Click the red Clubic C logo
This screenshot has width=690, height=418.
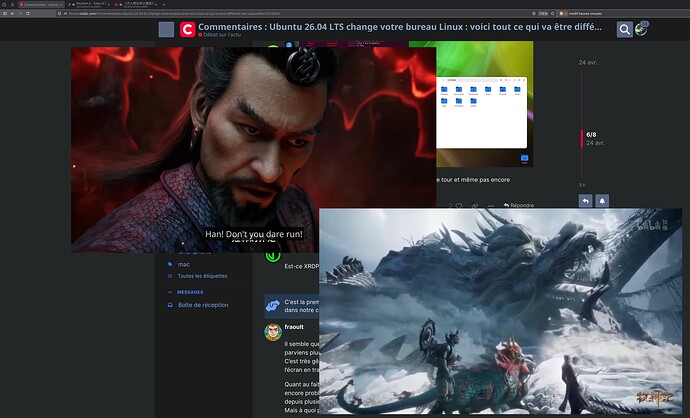coord(187,29)
